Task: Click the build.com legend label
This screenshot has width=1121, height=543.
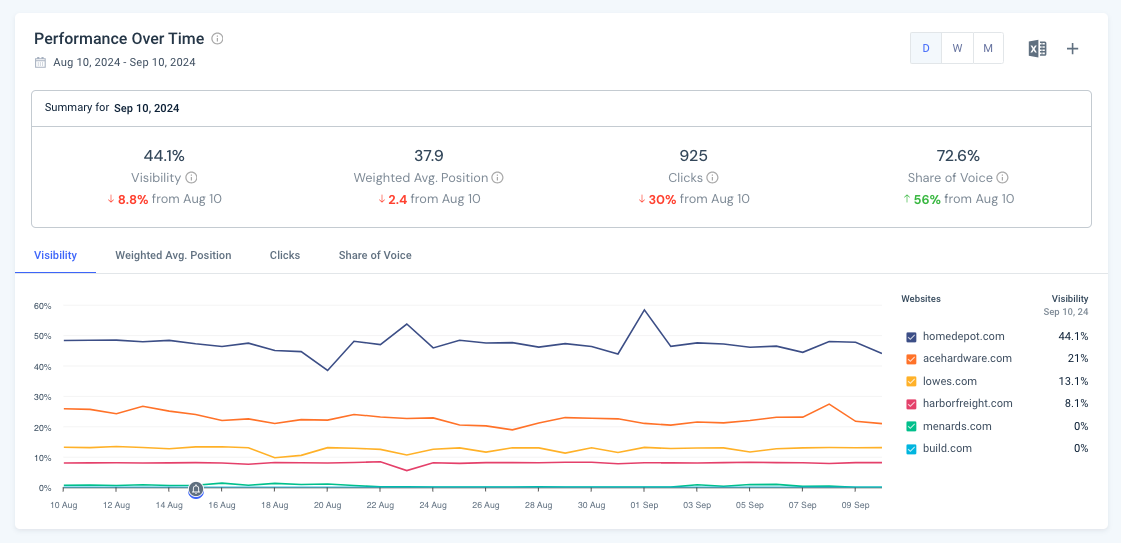Action: click(947, 449)
